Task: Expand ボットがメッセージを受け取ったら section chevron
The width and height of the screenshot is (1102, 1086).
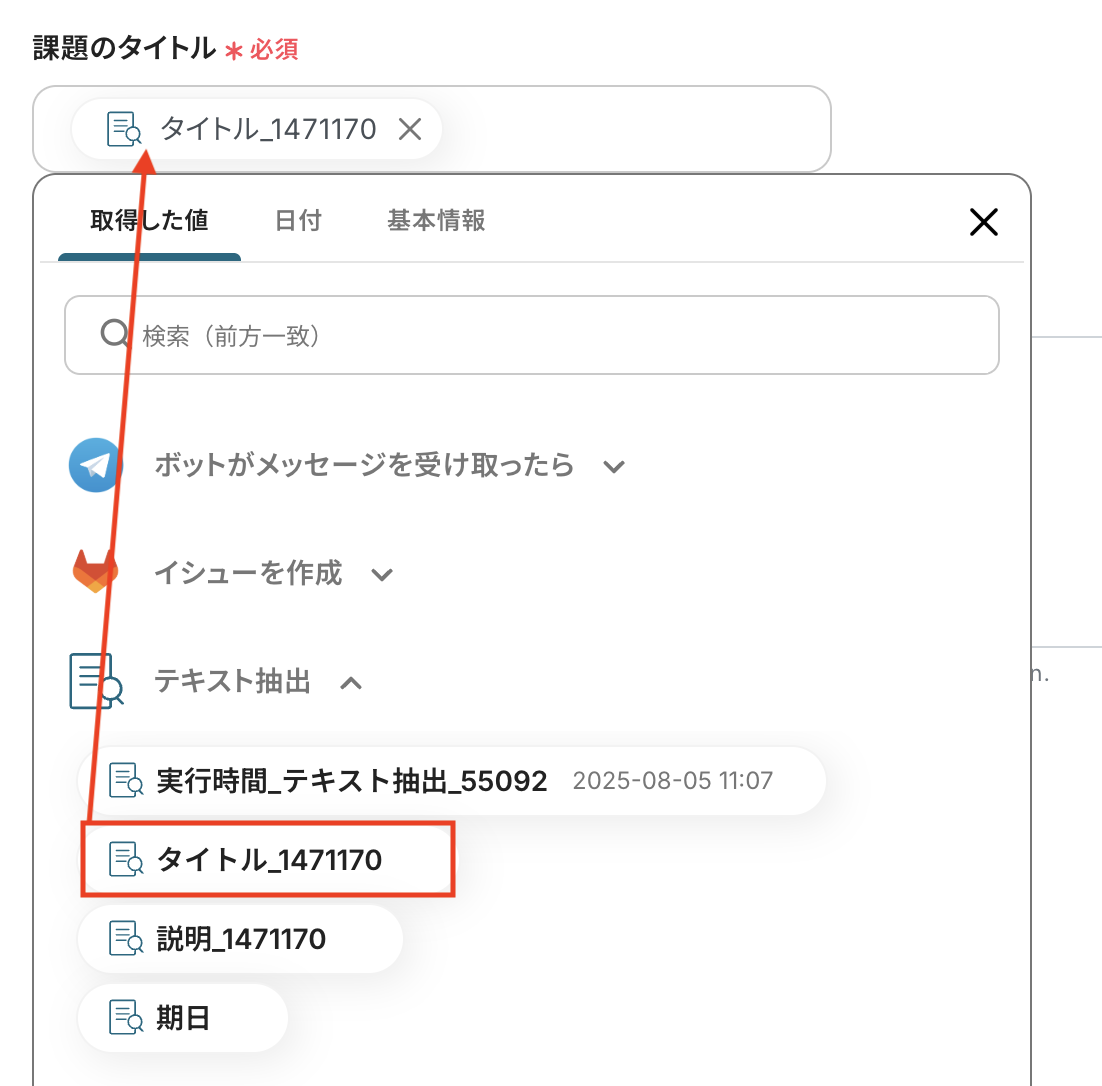Action: [614, 467]
